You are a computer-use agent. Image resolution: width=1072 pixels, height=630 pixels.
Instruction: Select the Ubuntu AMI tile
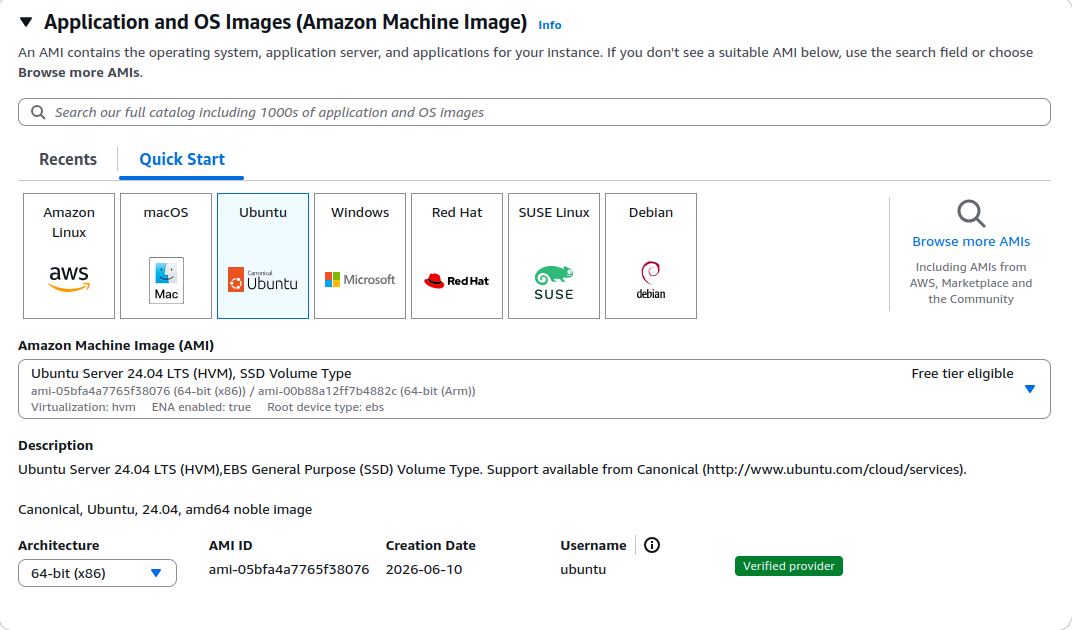[263, 256]
